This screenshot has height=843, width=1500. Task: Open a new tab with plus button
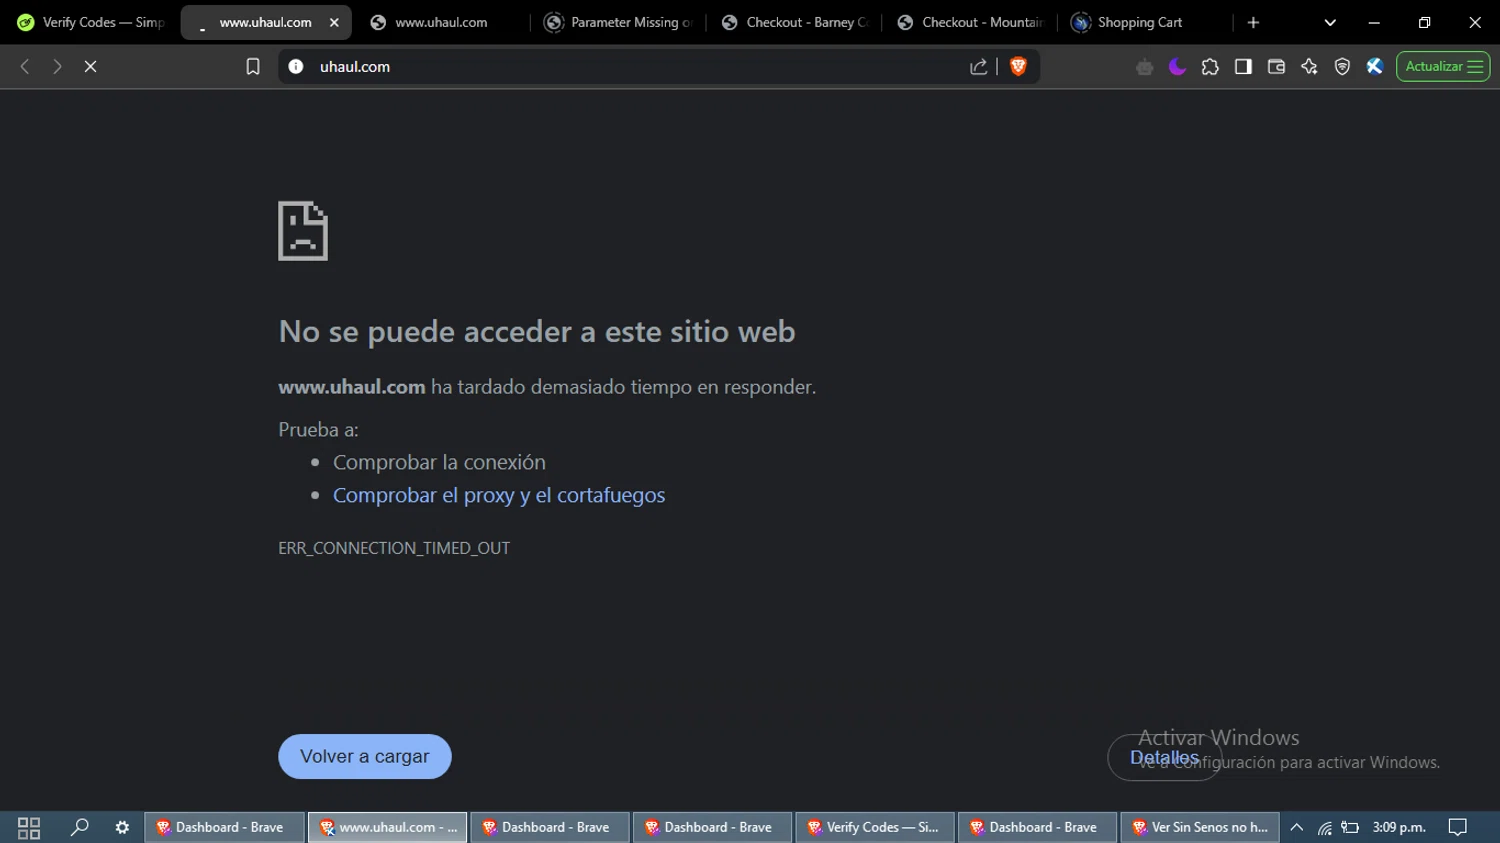1253,22
